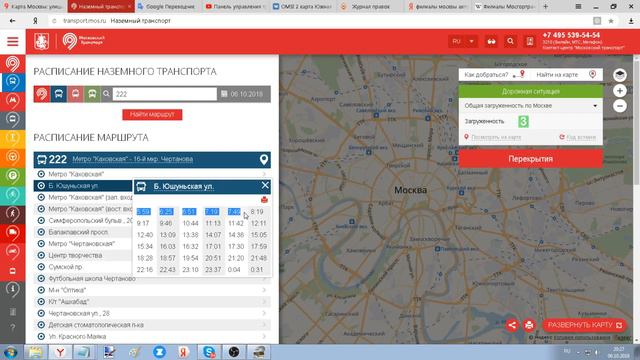Expand the Детская стоматологическая п-ка row
640x360 pixels.
tap(151, 325)
